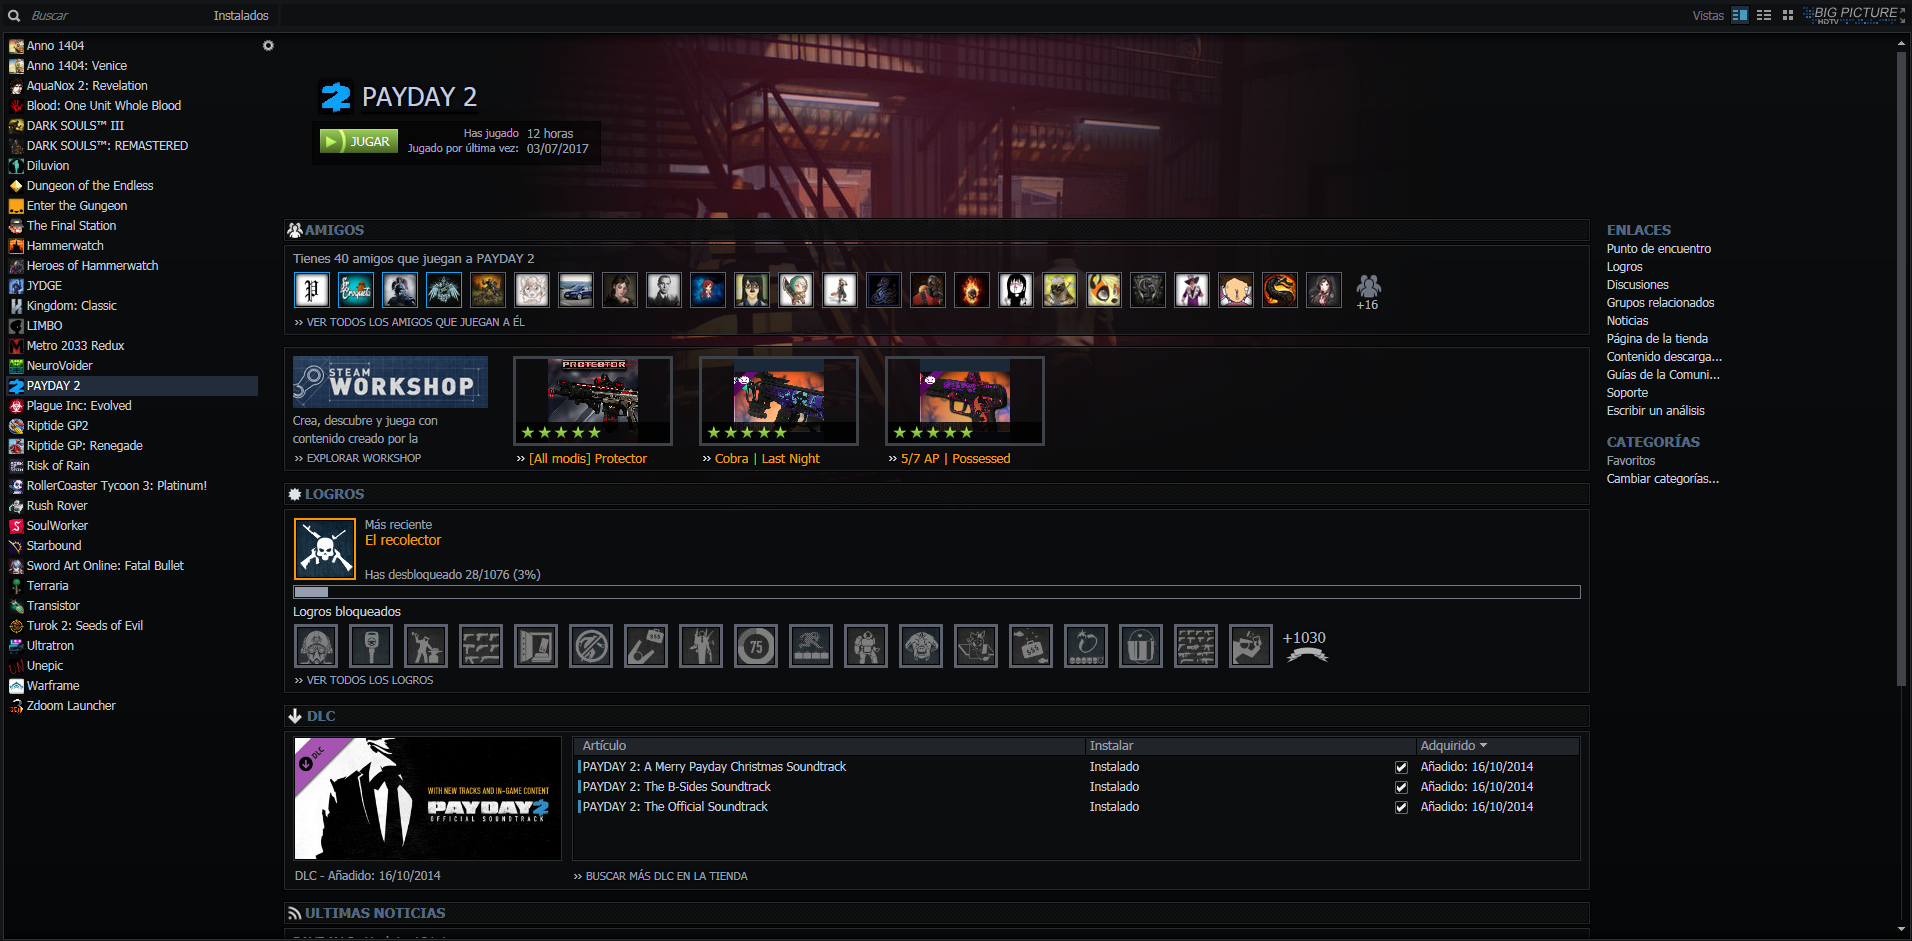
Task: Click the PAYDAY 2 logo icon
Action: coord(336,97)
